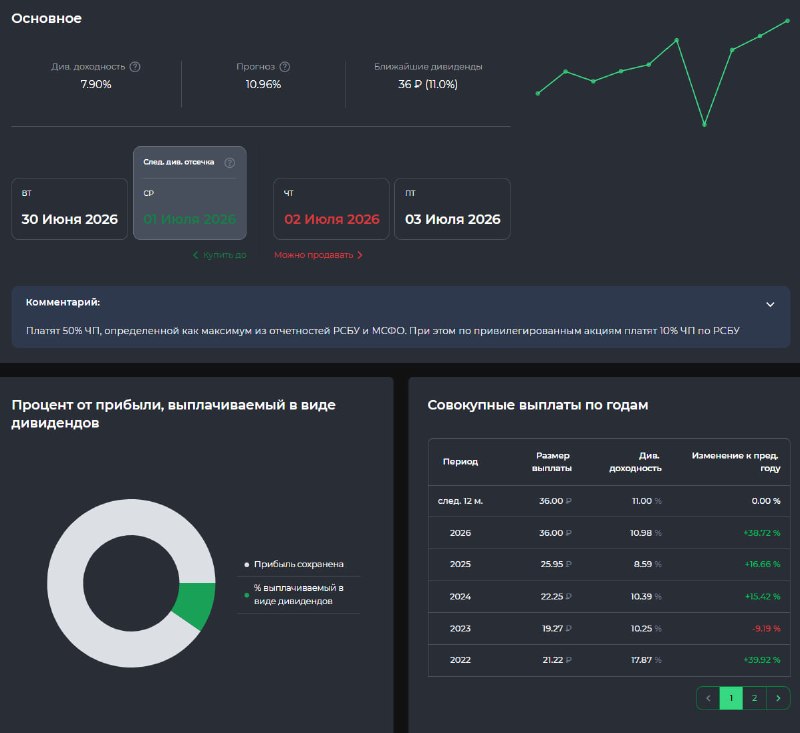Screen dimensions: 800x733
Task: Go to previous page with left pagination arrow
Action: point(708,698)
